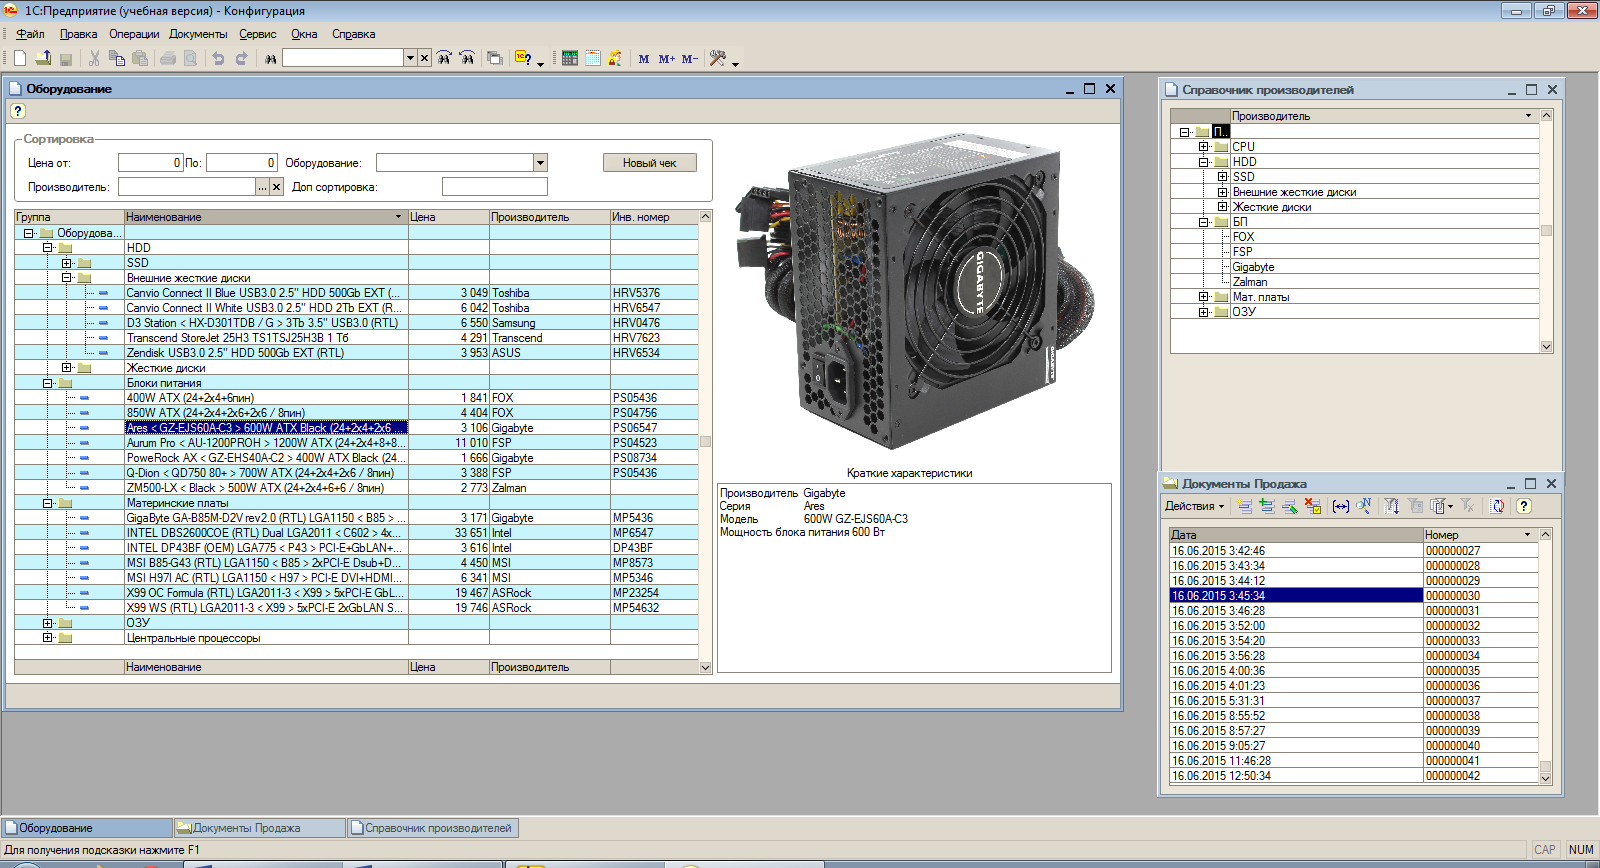Clear the Производитель field with X button
Image resolution: width=1600 pixels, height=868 pixels.
[277, 187]
